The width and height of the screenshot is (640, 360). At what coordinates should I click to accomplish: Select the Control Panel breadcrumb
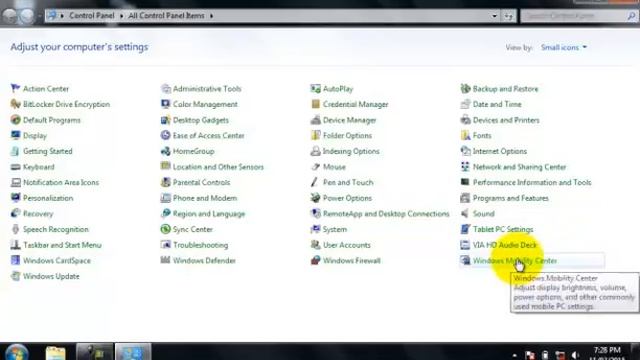92,16
